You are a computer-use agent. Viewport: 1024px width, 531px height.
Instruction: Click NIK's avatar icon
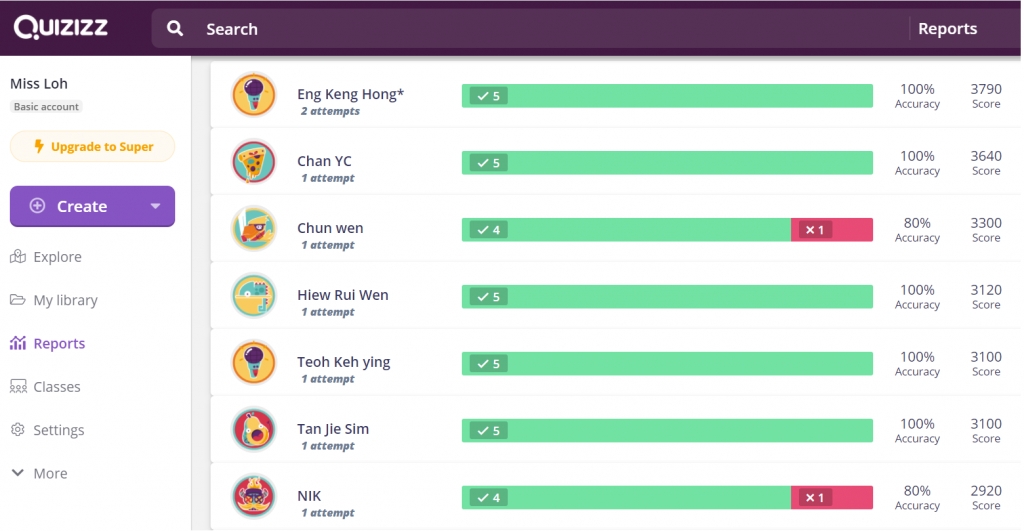254,497
